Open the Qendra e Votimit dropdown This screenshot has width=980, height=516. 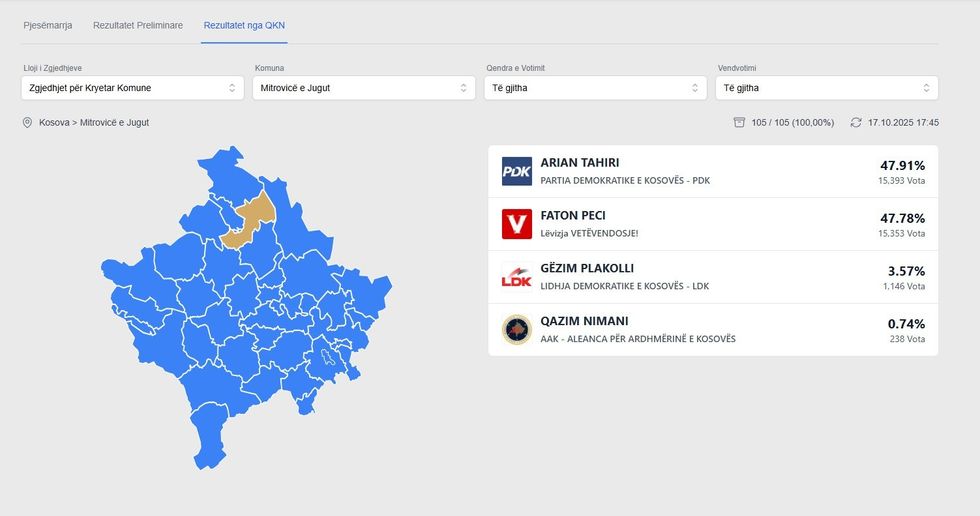(x=595, y=88)
